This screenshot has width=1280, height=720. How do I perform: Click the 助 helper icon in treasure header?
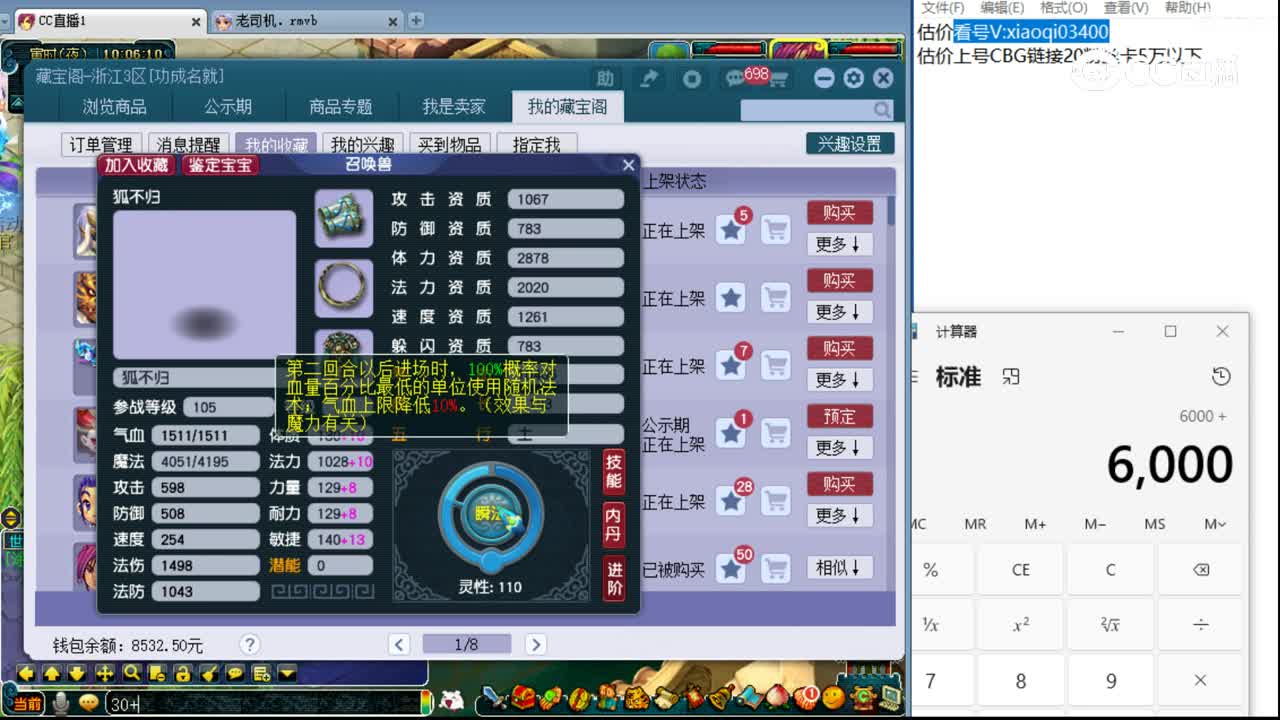click(605, 78)
